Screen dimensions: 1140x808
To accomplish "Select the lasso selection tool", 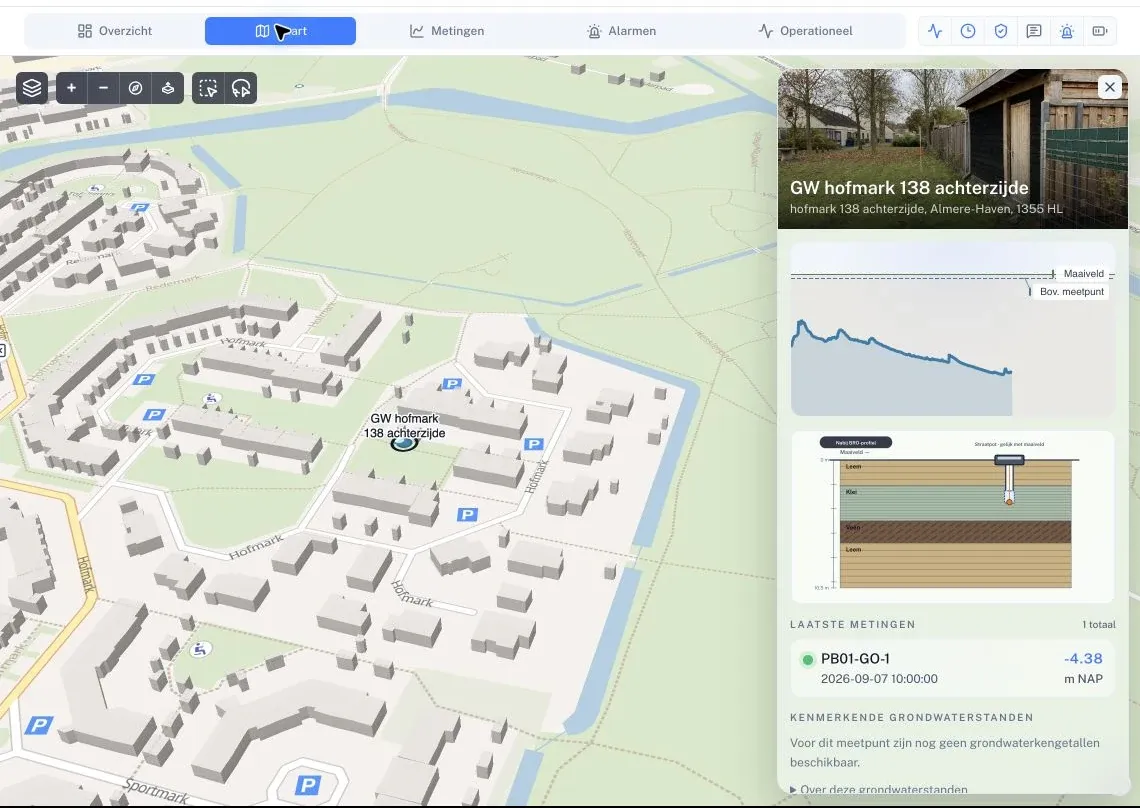I will pyautogui.click(x=241, y=88).
